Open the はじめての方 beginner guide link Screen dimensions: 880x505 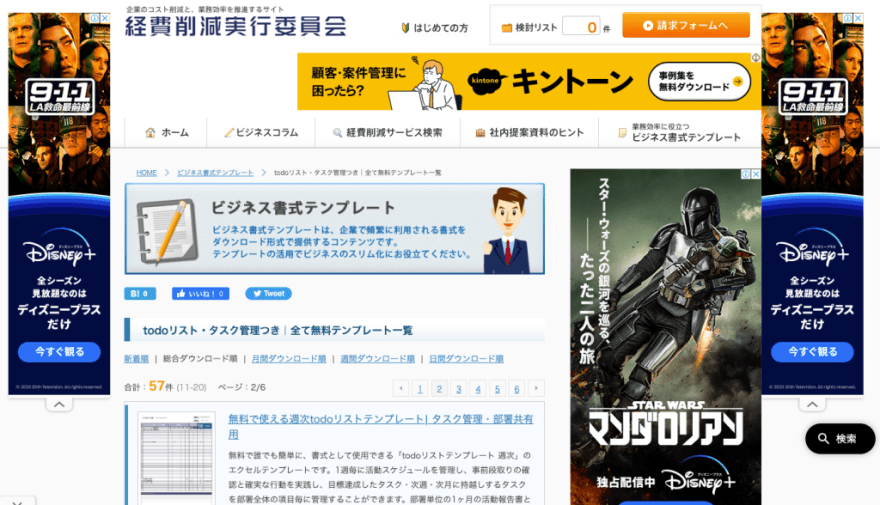(435, 27)
